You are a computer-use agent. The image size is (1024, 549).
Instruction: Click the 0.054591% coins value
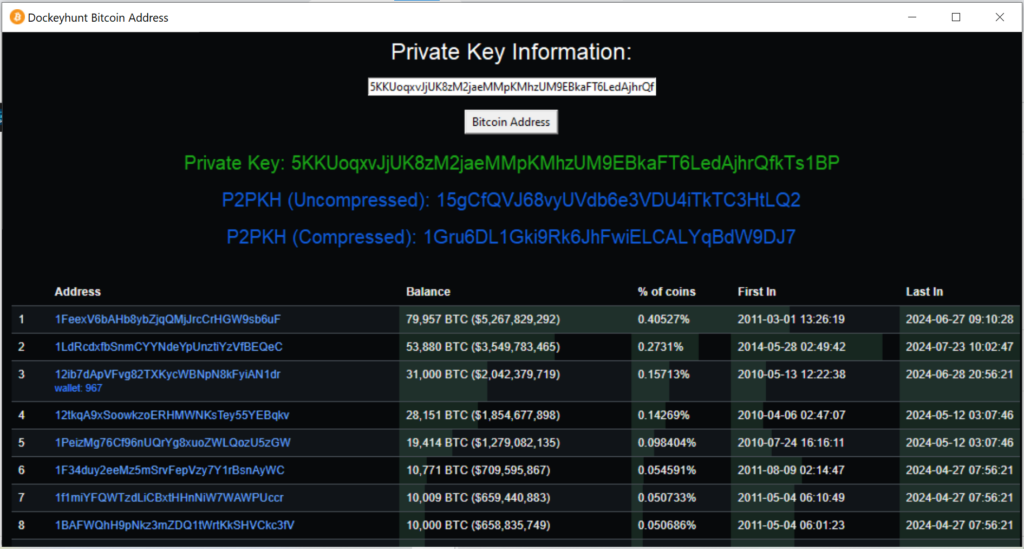click(x=667, y=470)
